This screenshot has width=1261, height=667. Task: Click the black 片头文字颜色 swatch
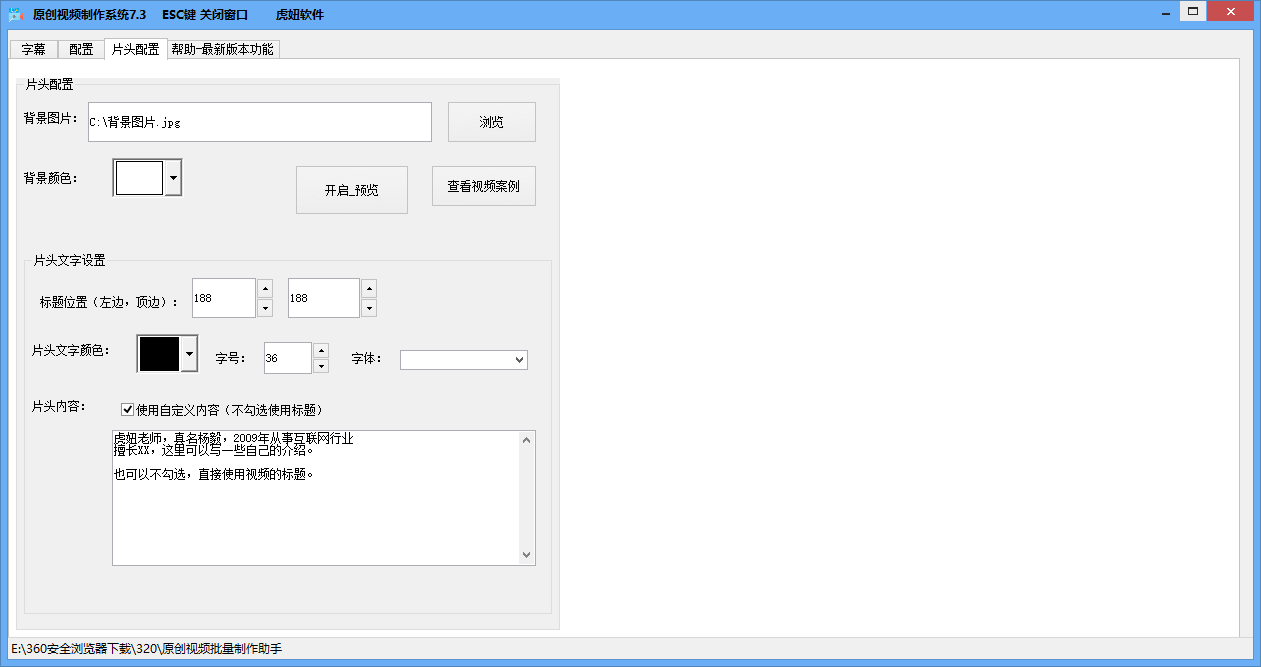coord(159,354)
